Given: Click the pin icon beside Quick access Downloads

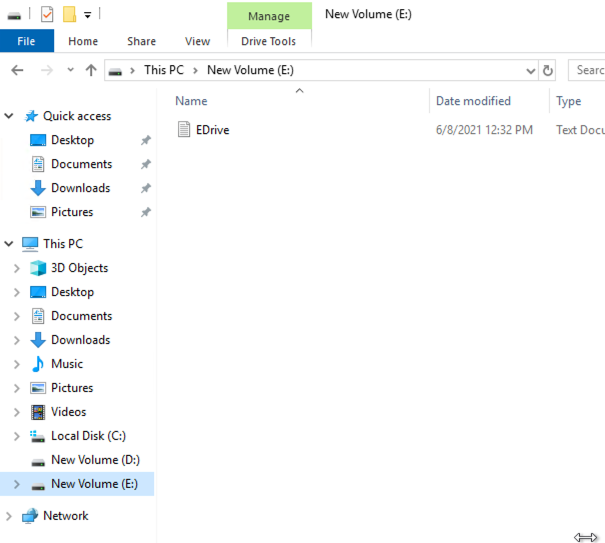Looking at the screenshot, I should click(x=145, y=188).
